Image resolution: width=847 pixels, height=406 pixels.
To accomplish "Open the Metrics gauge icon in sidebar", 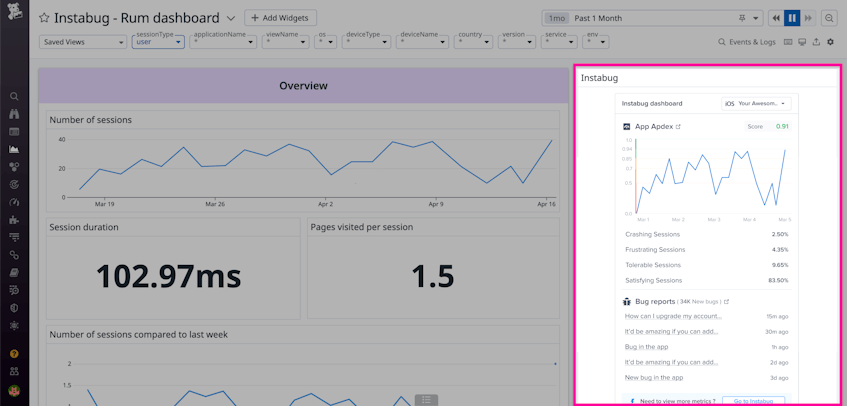I will coord(15,202).
